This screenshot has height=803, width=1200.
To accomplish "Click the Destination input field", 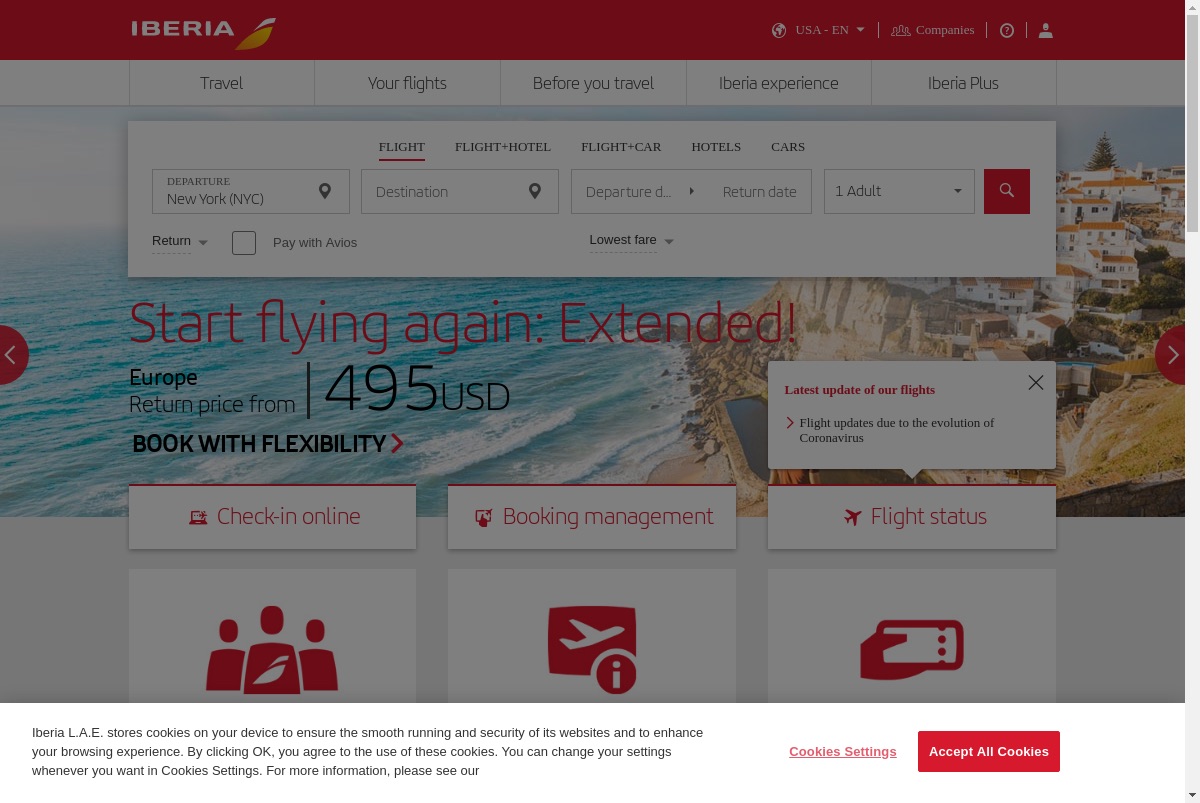I will [460, 191].
